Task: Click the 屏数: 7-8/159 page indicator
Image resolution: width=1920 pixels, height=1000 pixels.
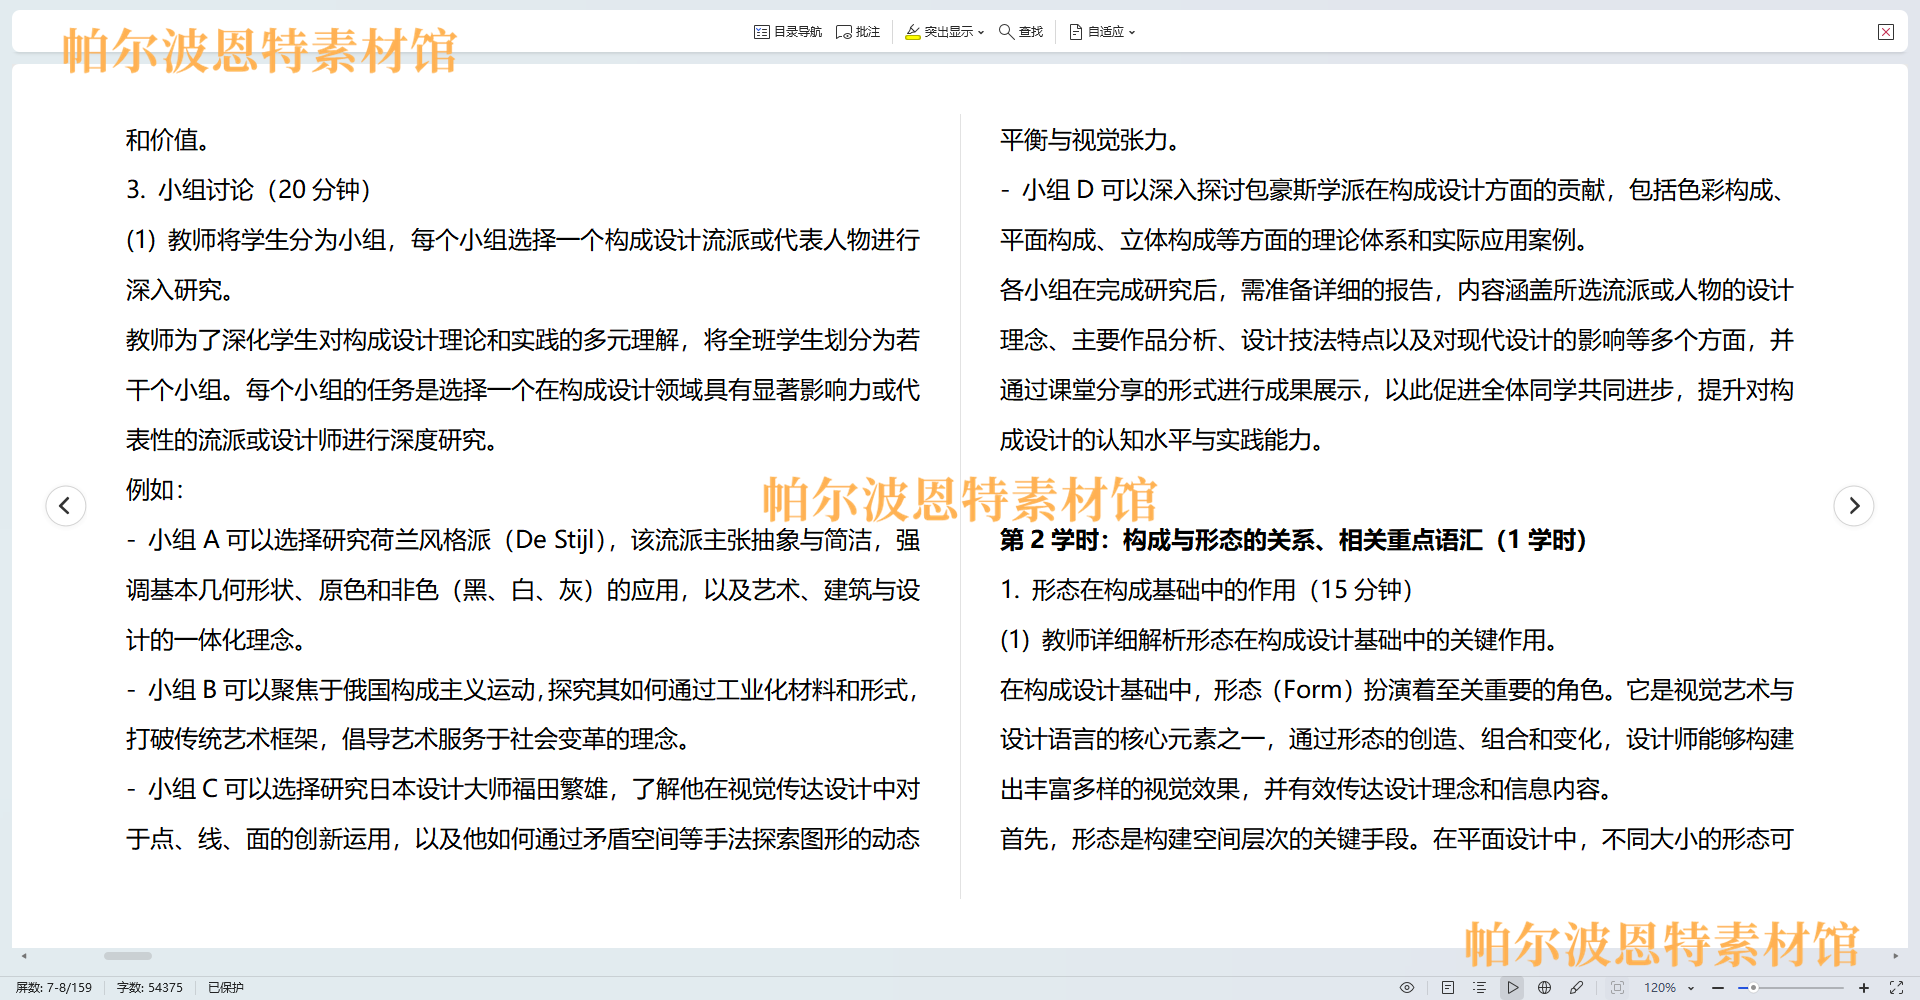Action: pyautogui.click(x=54, y=987)
